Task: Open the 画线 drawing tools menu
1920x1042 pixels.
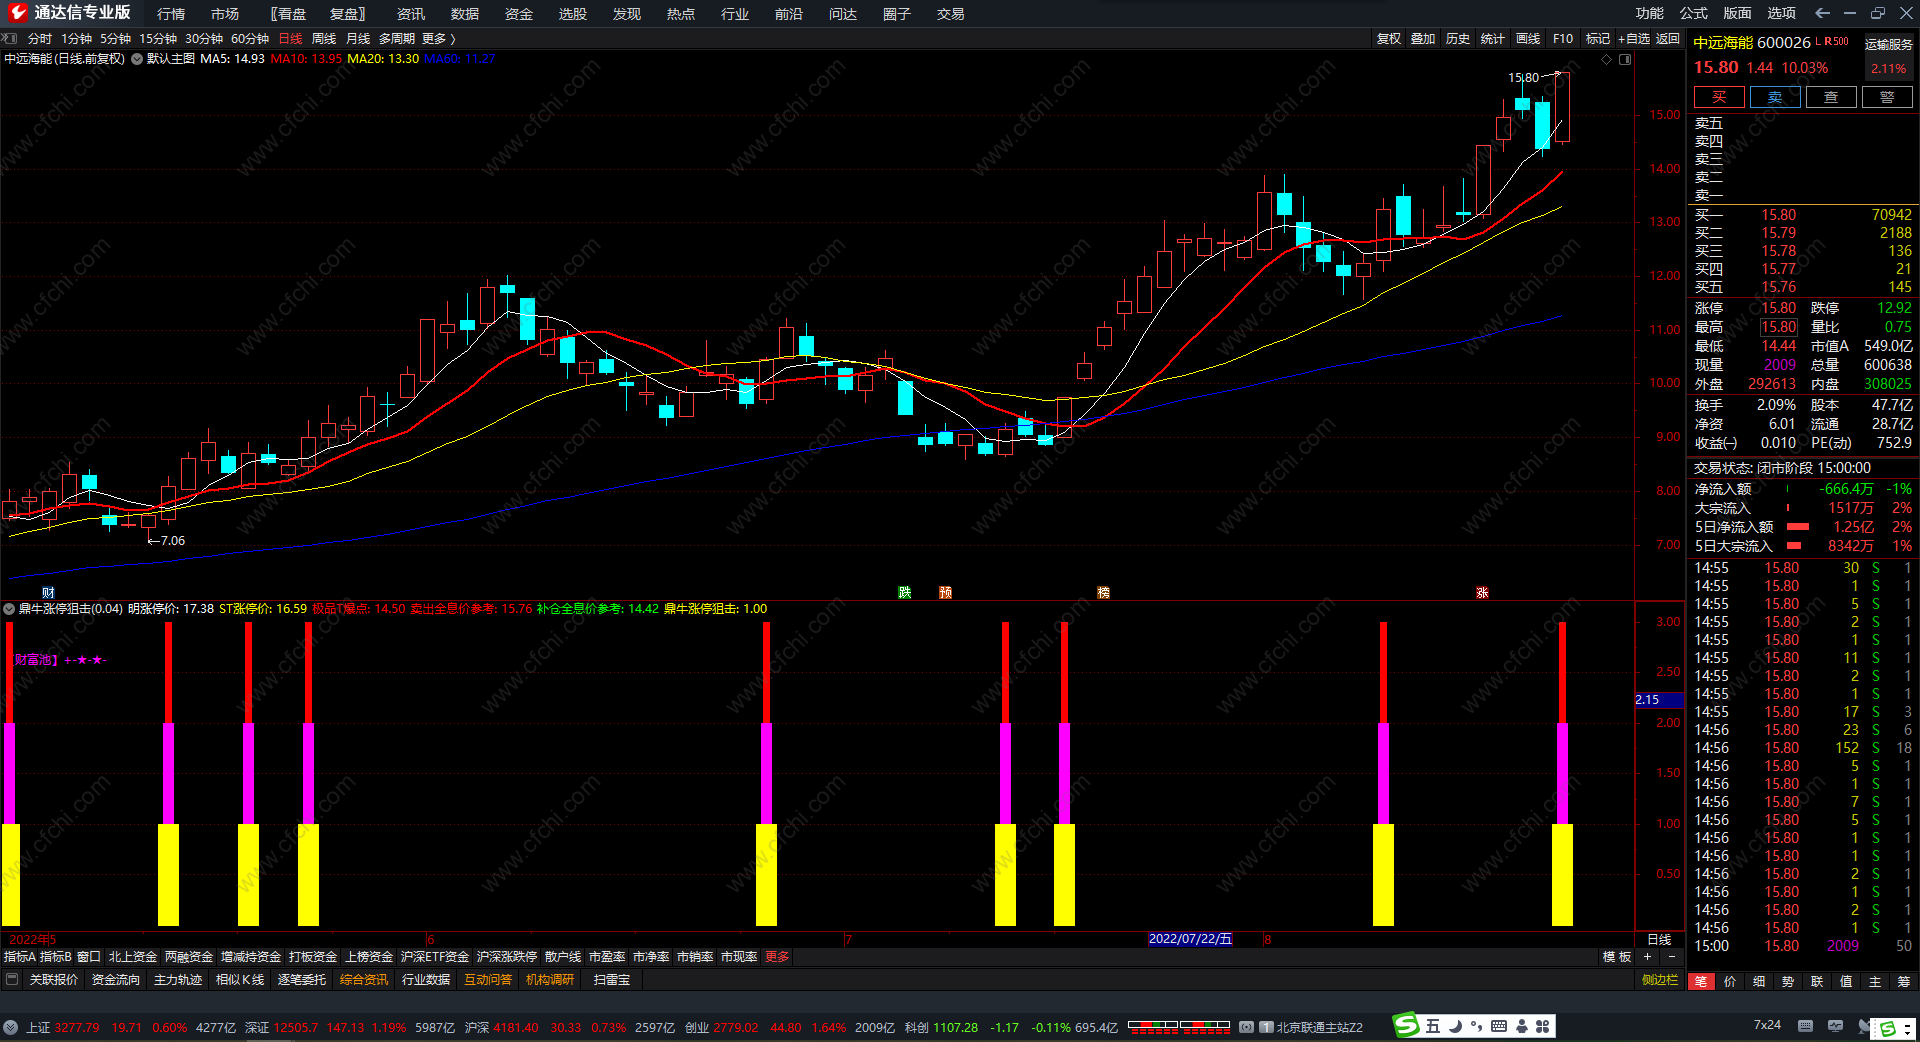Action: (1528, 39)
